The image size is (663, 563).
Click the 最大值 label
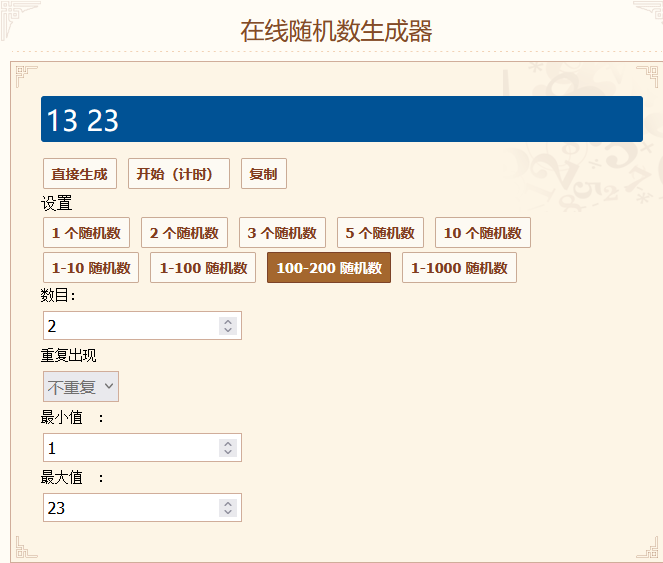point(62,478)
